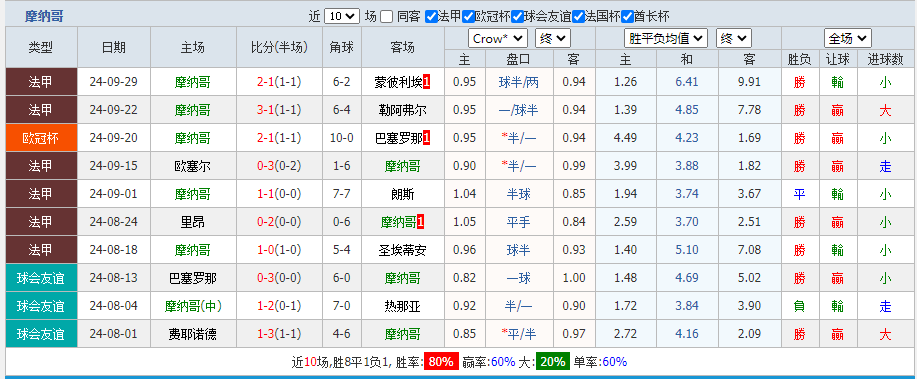Open the Crow* odds company dropdown

(498, 39)
